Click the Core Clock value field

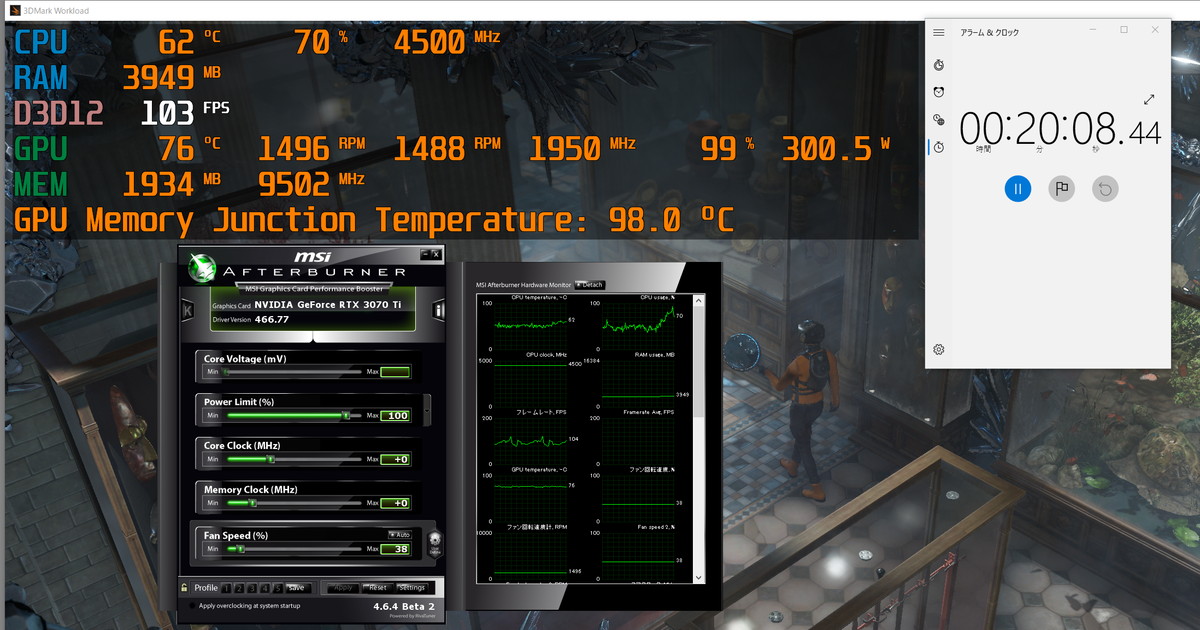(x=395, y=459)
